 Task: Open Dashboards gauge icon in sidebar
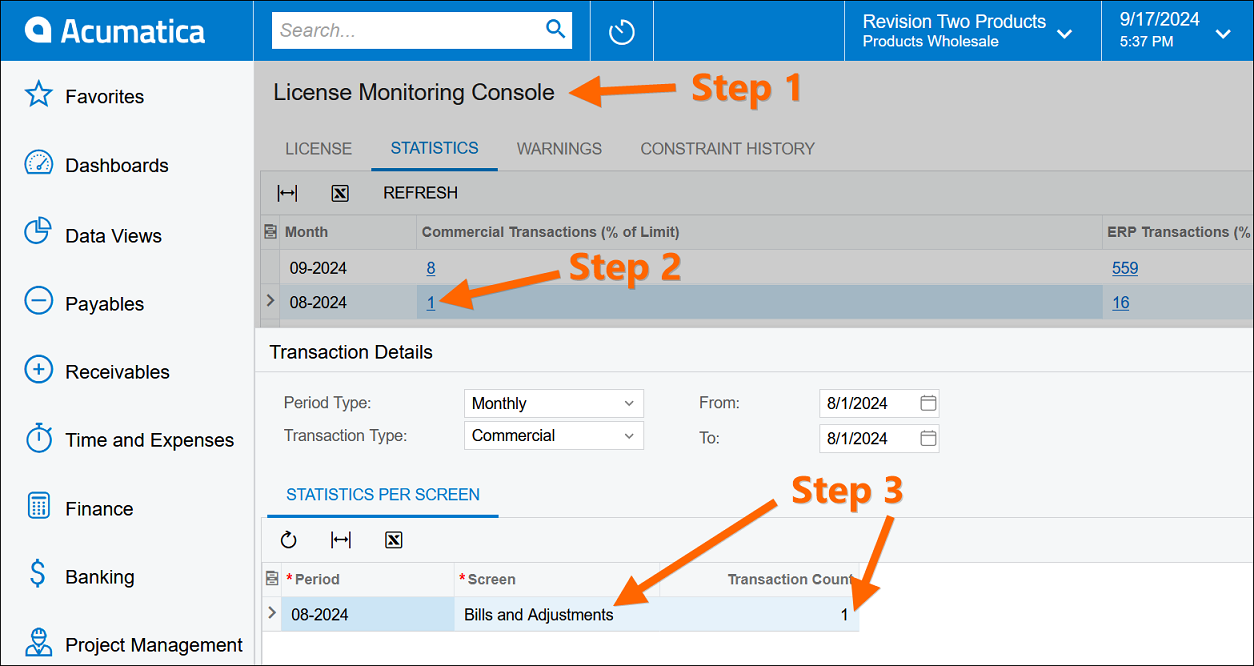(x=38, y=164)
